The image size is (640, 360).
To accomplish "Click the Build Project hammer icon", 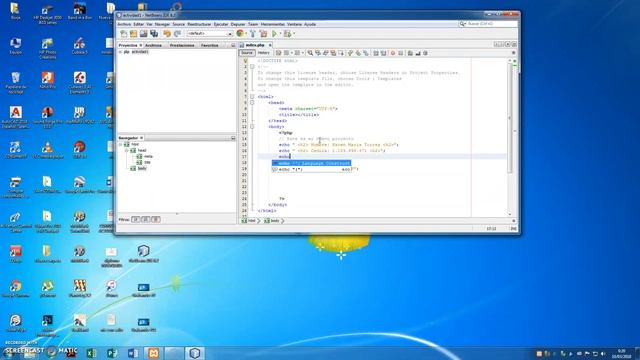I will tap(253, 34).
